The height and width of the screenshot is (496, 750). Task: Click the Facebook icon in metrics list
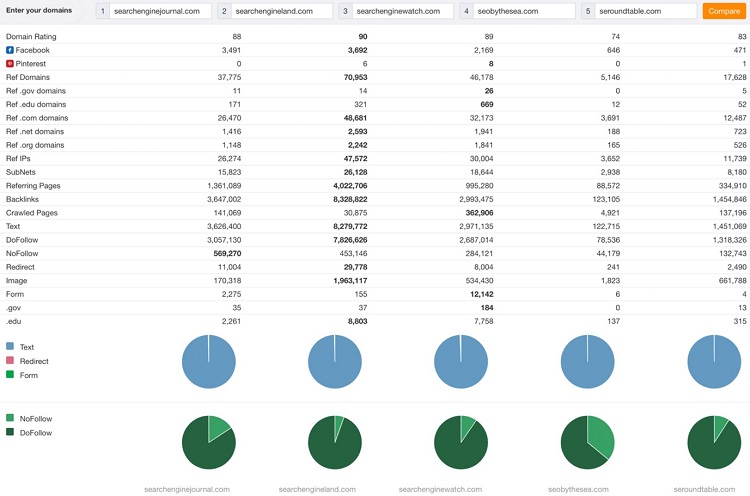[10, 50]
